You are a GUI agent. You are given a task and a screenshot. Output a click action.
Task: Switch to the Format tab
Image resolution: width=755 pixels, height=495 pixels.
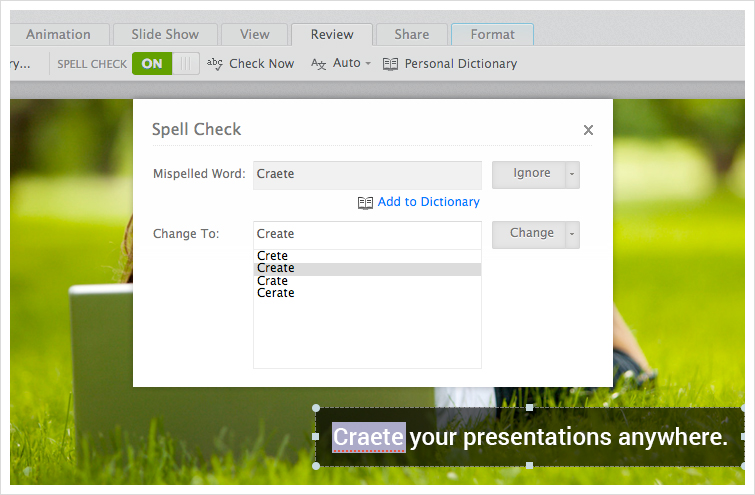[x=492, y=35]
